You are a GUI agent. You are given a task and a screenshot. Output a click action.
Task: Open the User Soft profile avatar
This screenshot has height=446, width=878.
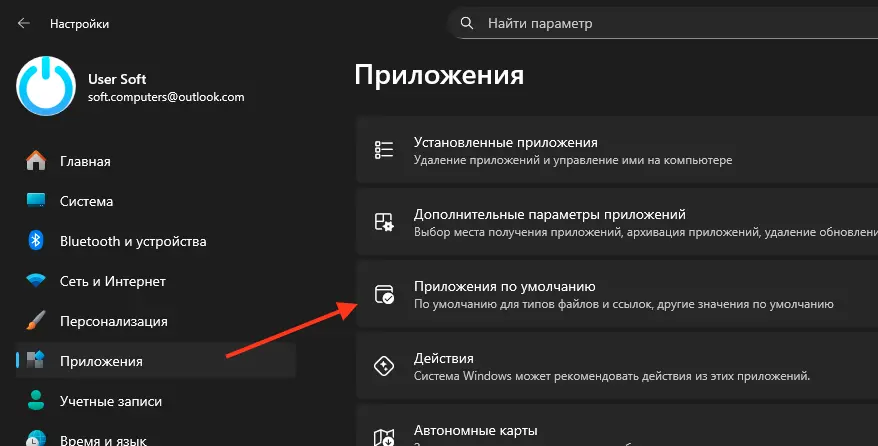[46, 86]
